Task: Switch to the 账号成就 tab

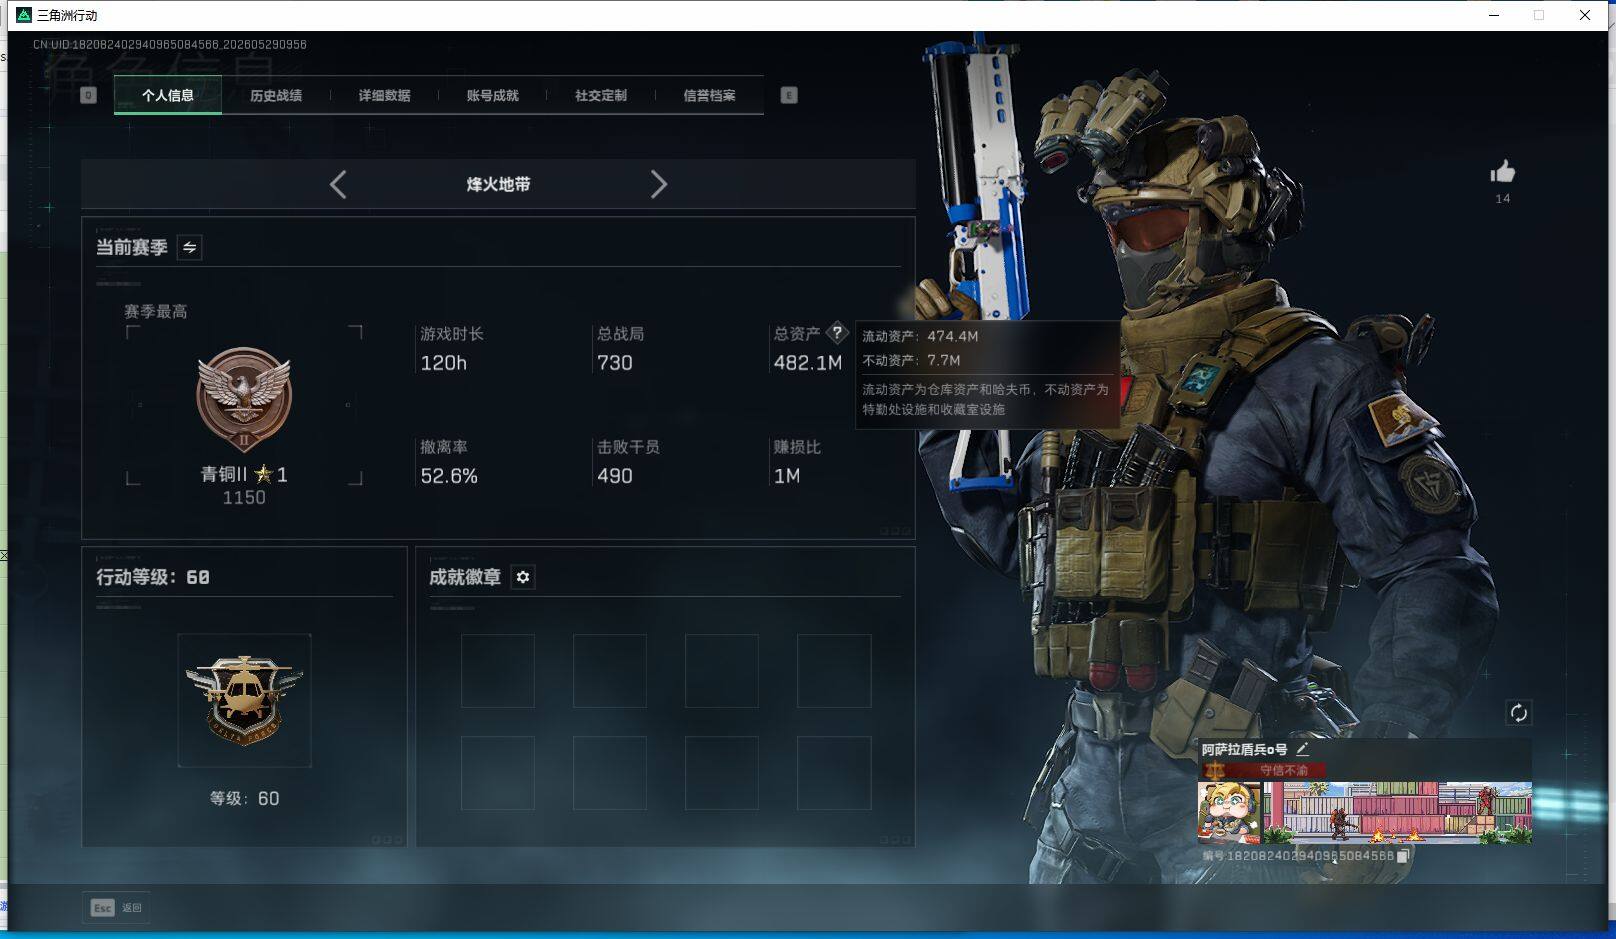Action: [x=493, y=95]
